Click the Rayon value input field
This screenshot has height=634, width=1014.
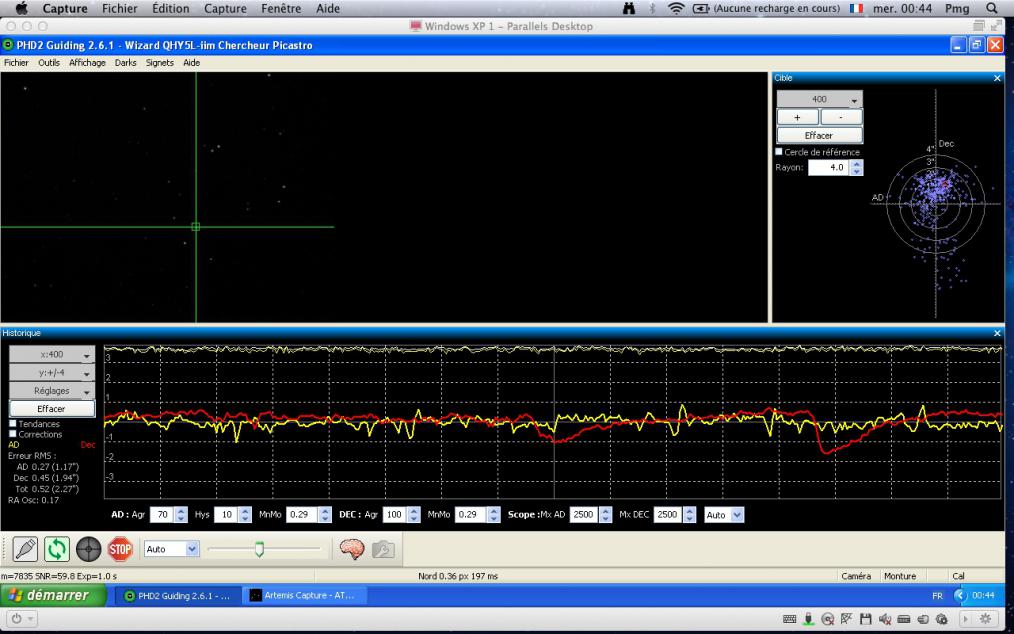coord(826,168)
